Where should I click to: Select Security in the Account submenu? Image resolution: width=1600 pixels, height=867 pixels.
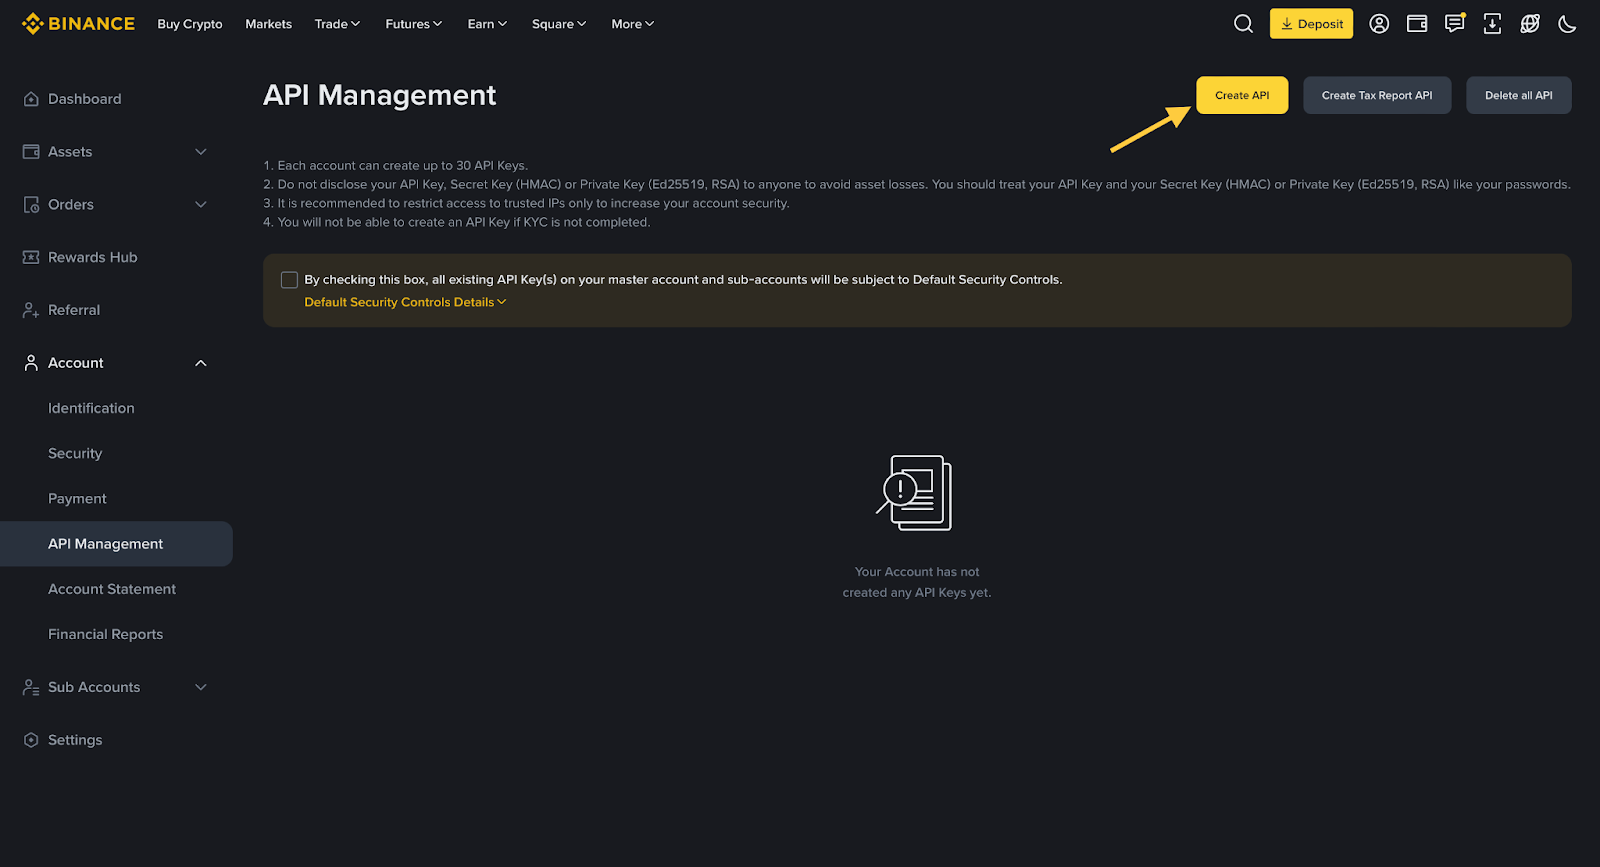pos(75,454)
